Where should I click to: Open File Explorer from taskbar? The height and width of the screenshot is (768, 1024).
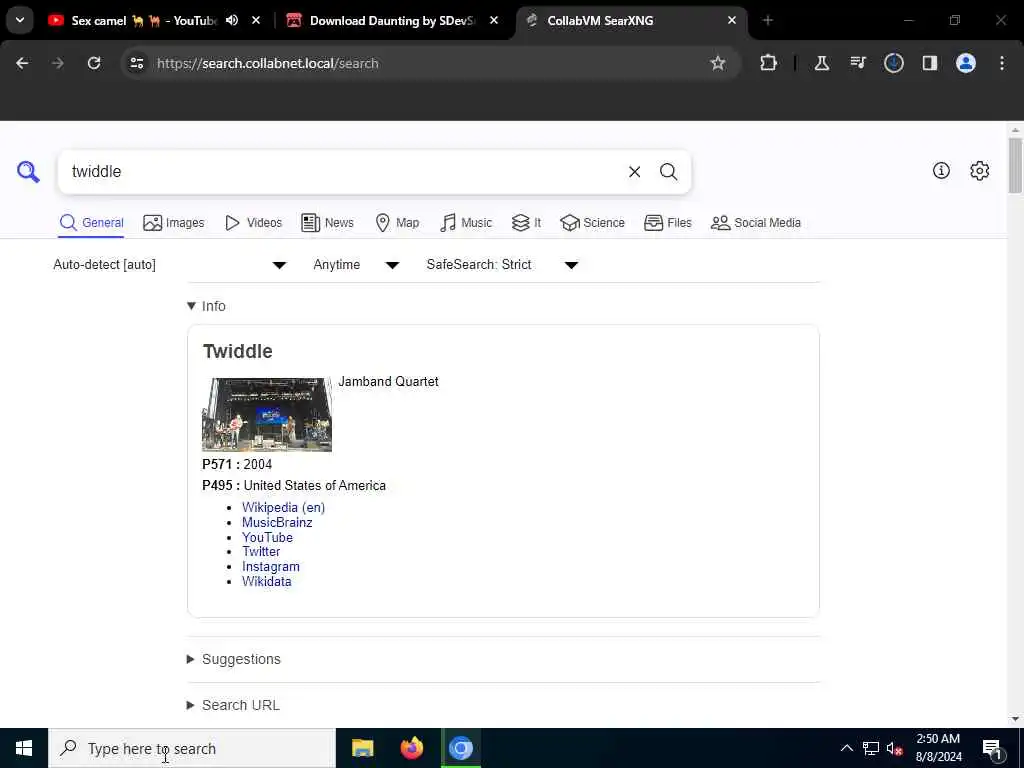click(x=362, y=748)
